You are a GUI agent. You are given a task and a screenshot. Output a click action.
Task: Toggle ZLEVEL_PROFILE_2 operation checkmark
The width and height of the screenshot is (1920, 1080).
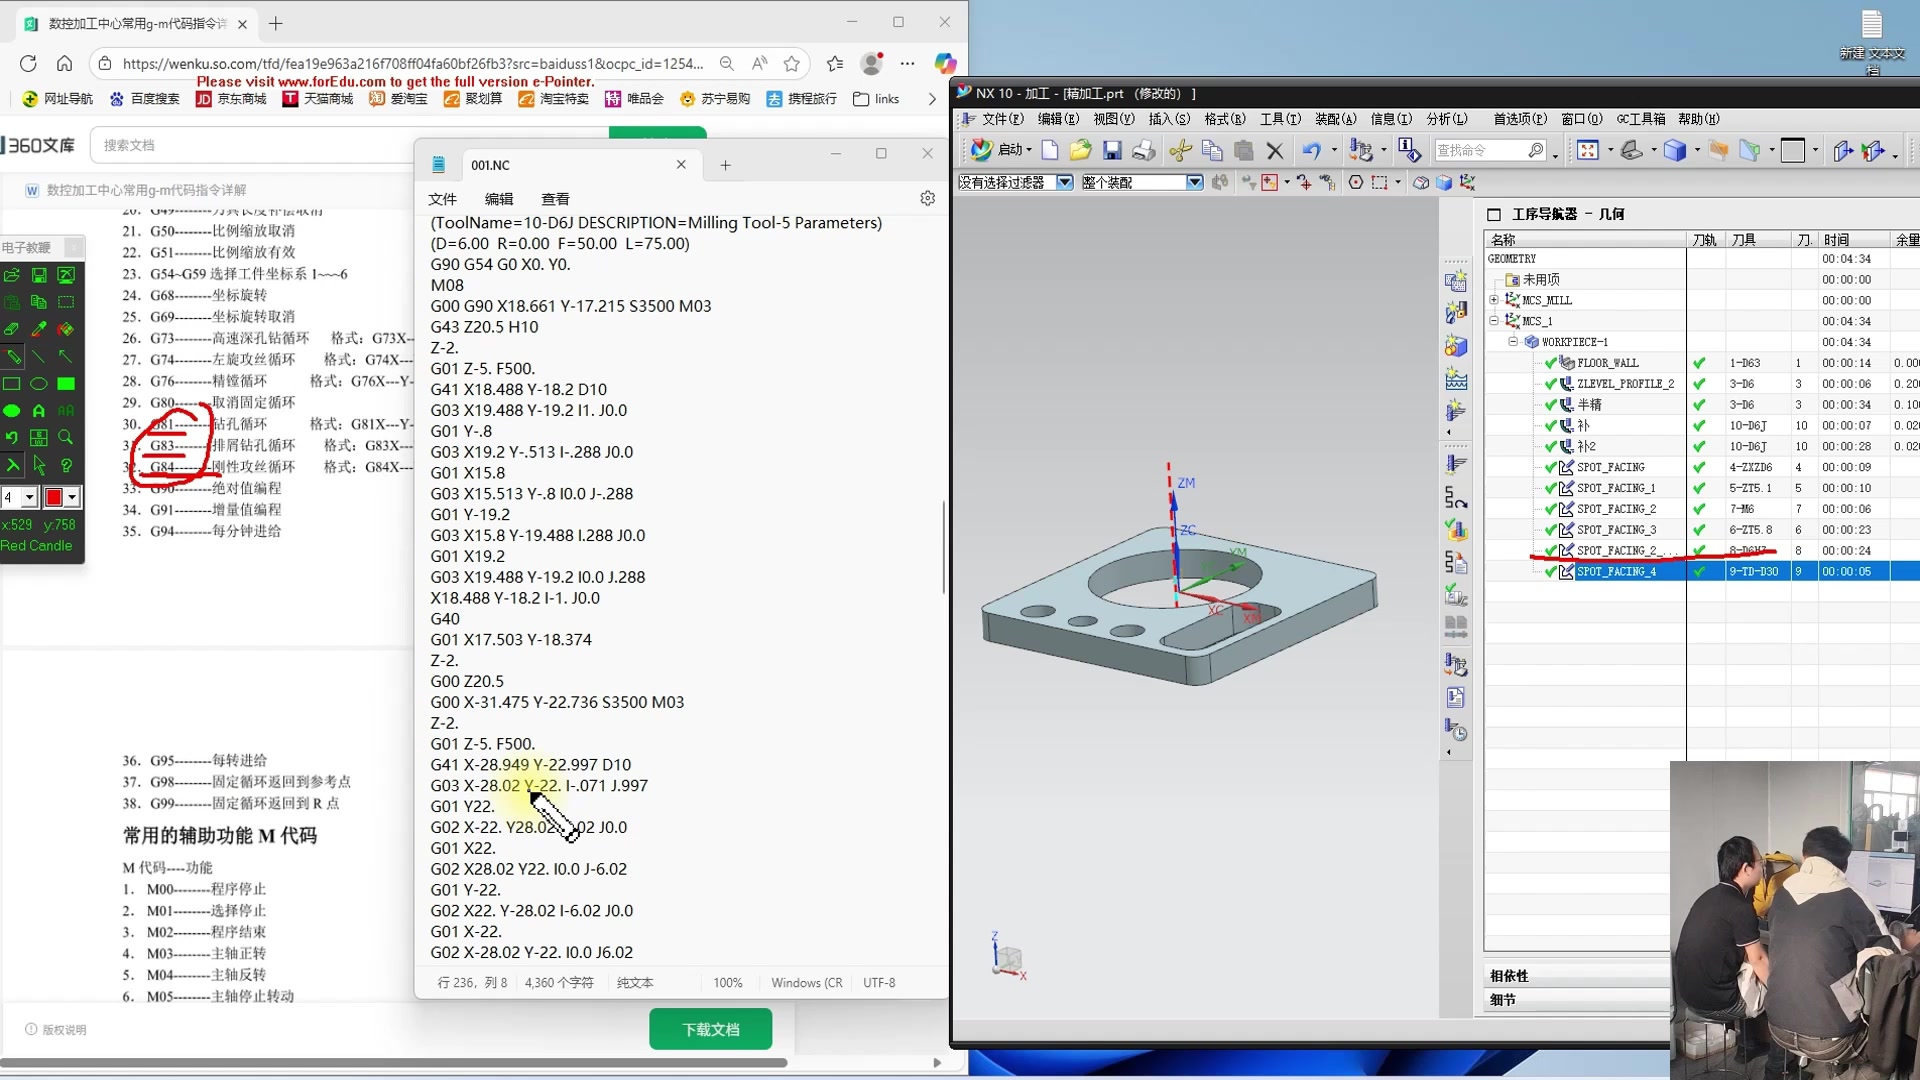click(1550, 384)
